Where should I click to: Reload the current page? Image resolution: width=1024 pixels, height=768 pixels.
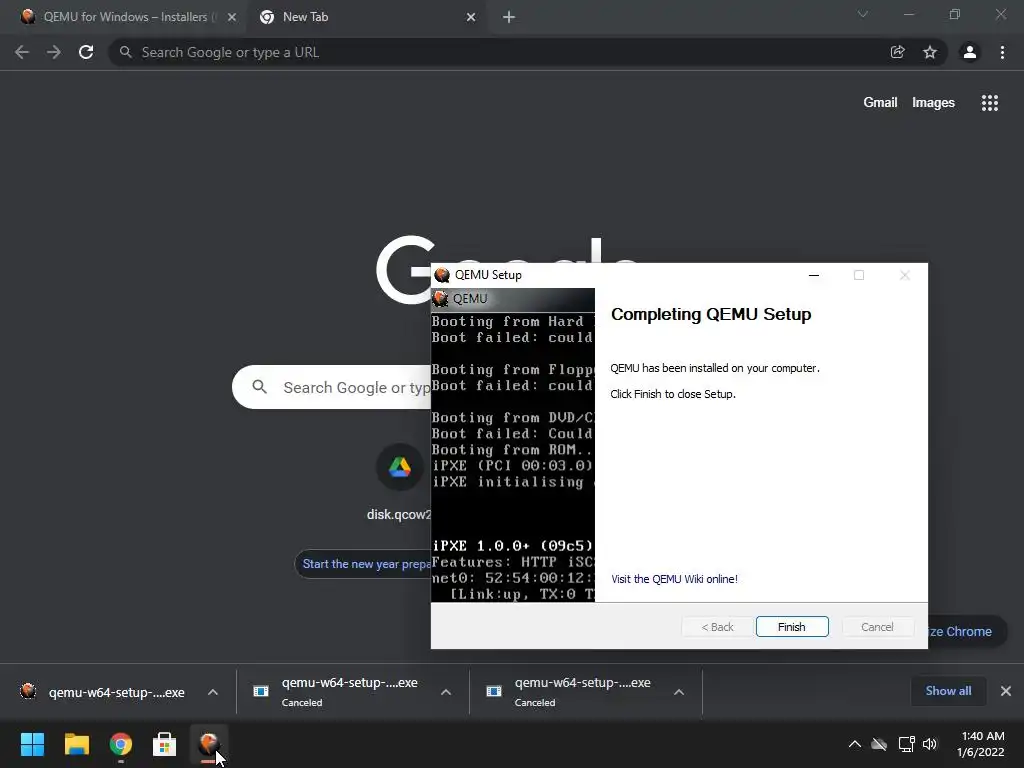86,52
